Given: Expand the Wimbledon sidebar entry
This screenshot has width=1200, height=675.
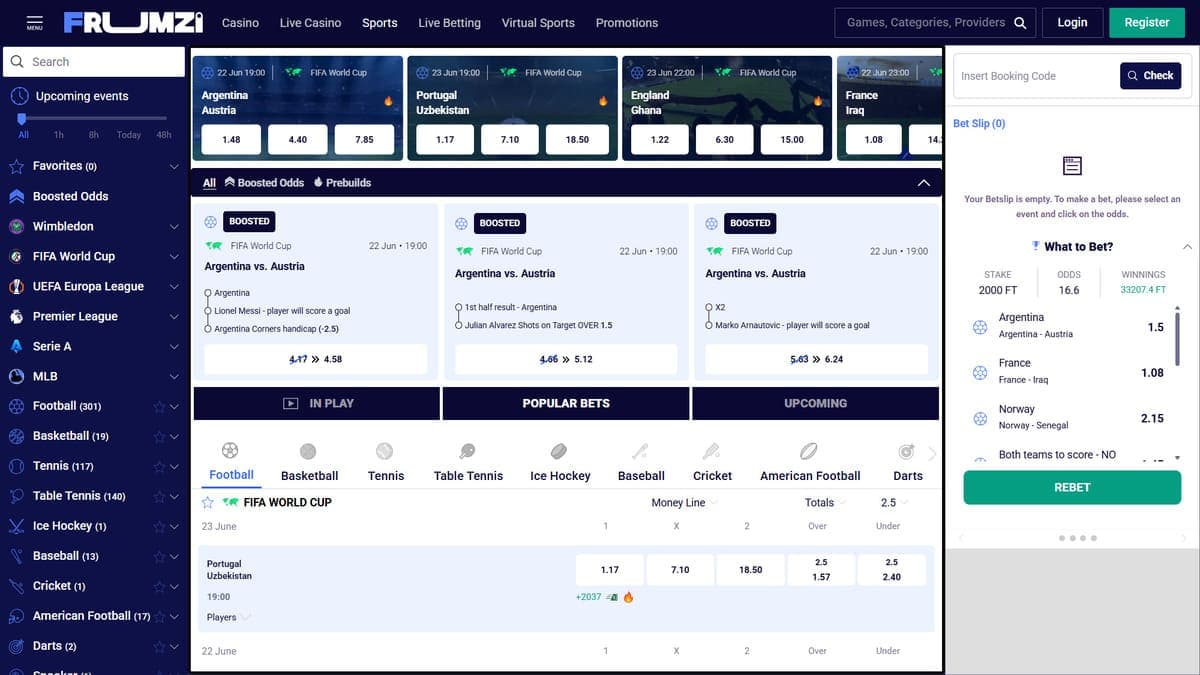Looking at the screenshot, I should [x=174, y=226].
